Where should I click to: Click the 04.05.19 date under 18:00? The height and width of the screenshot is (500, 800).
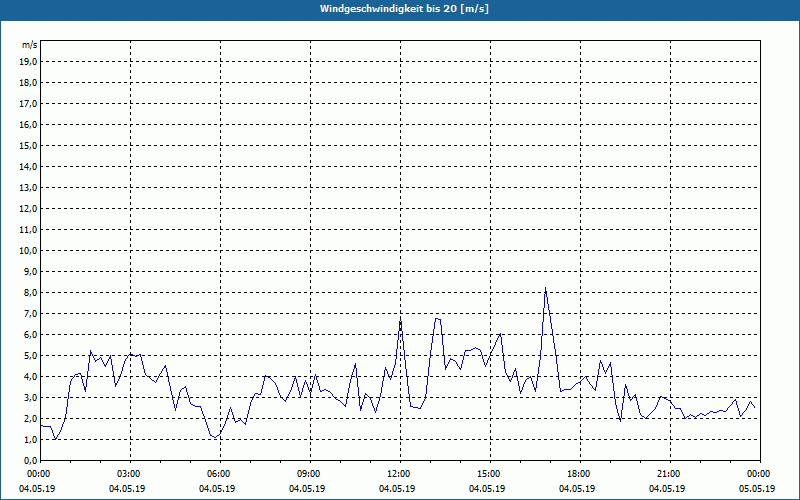pos(577,489)
